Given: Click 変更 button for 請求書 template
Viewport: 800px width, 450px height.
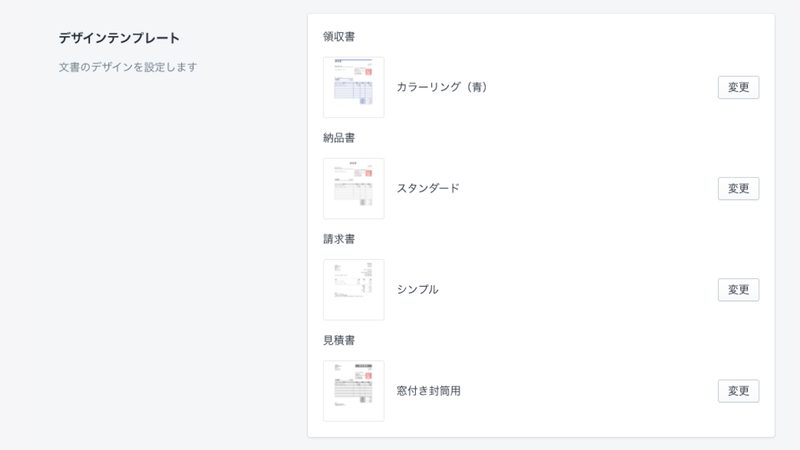Looking at the screenshot, I should point(738,289).
